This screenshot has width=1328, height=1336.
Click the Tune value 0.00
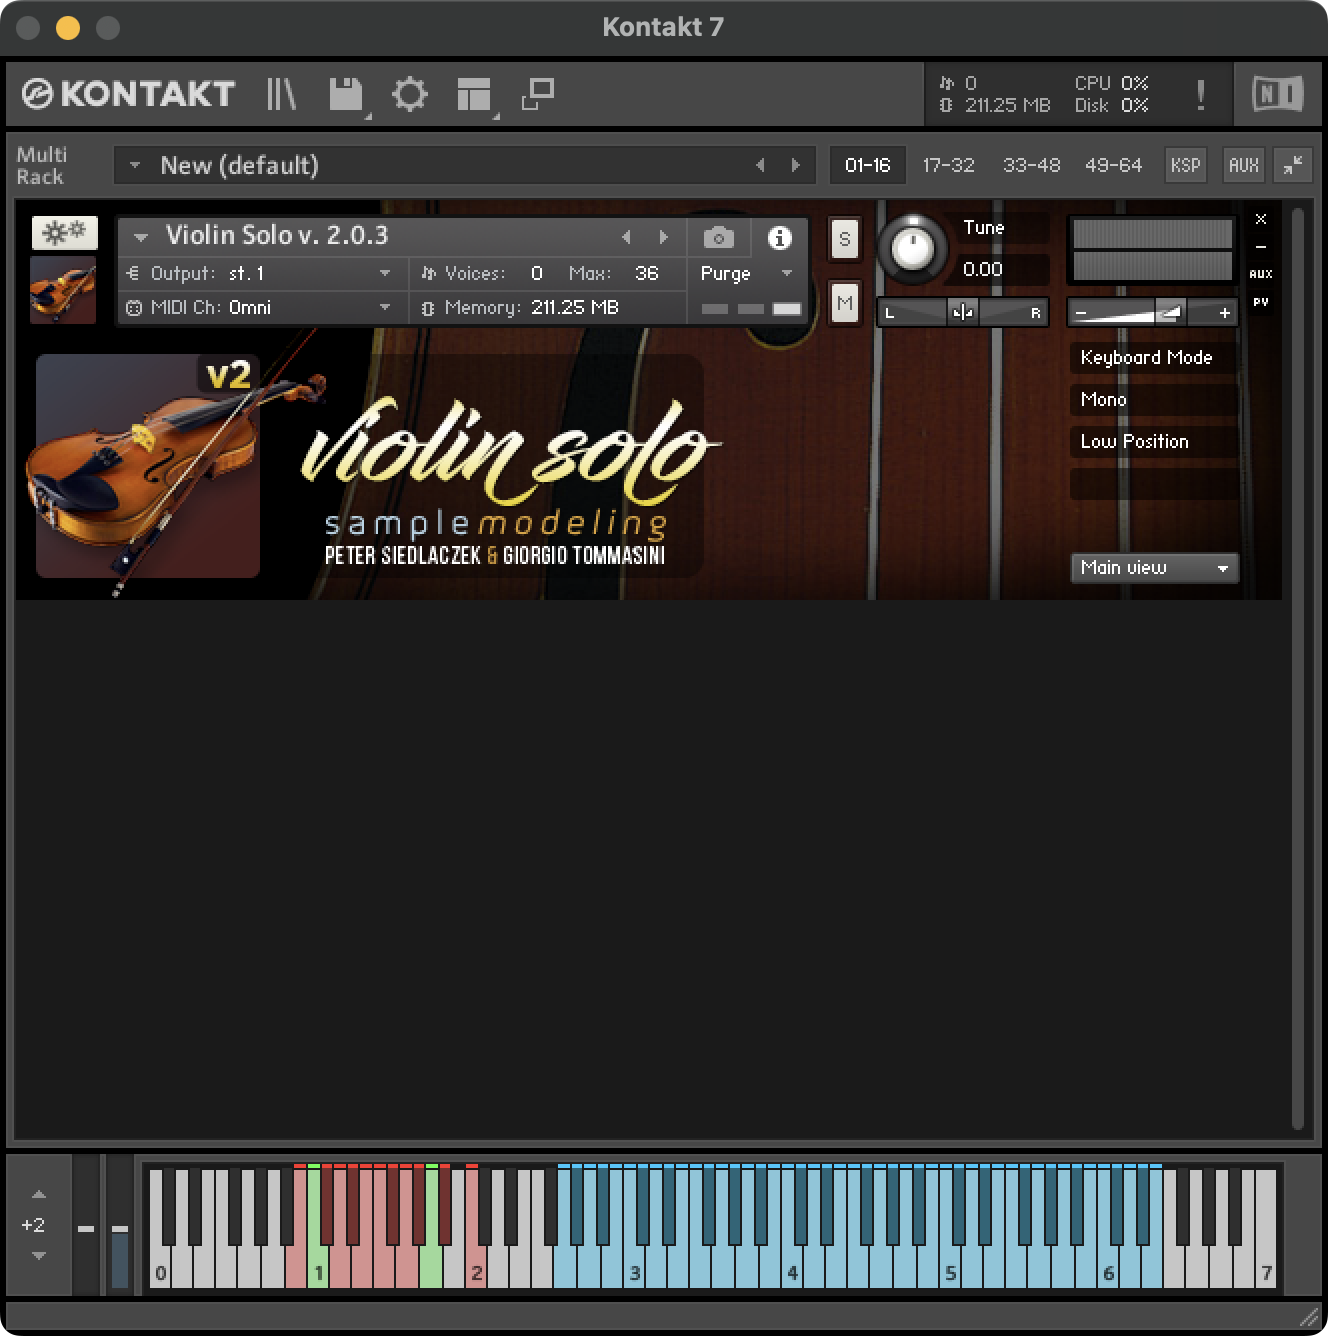click(983, 269)
